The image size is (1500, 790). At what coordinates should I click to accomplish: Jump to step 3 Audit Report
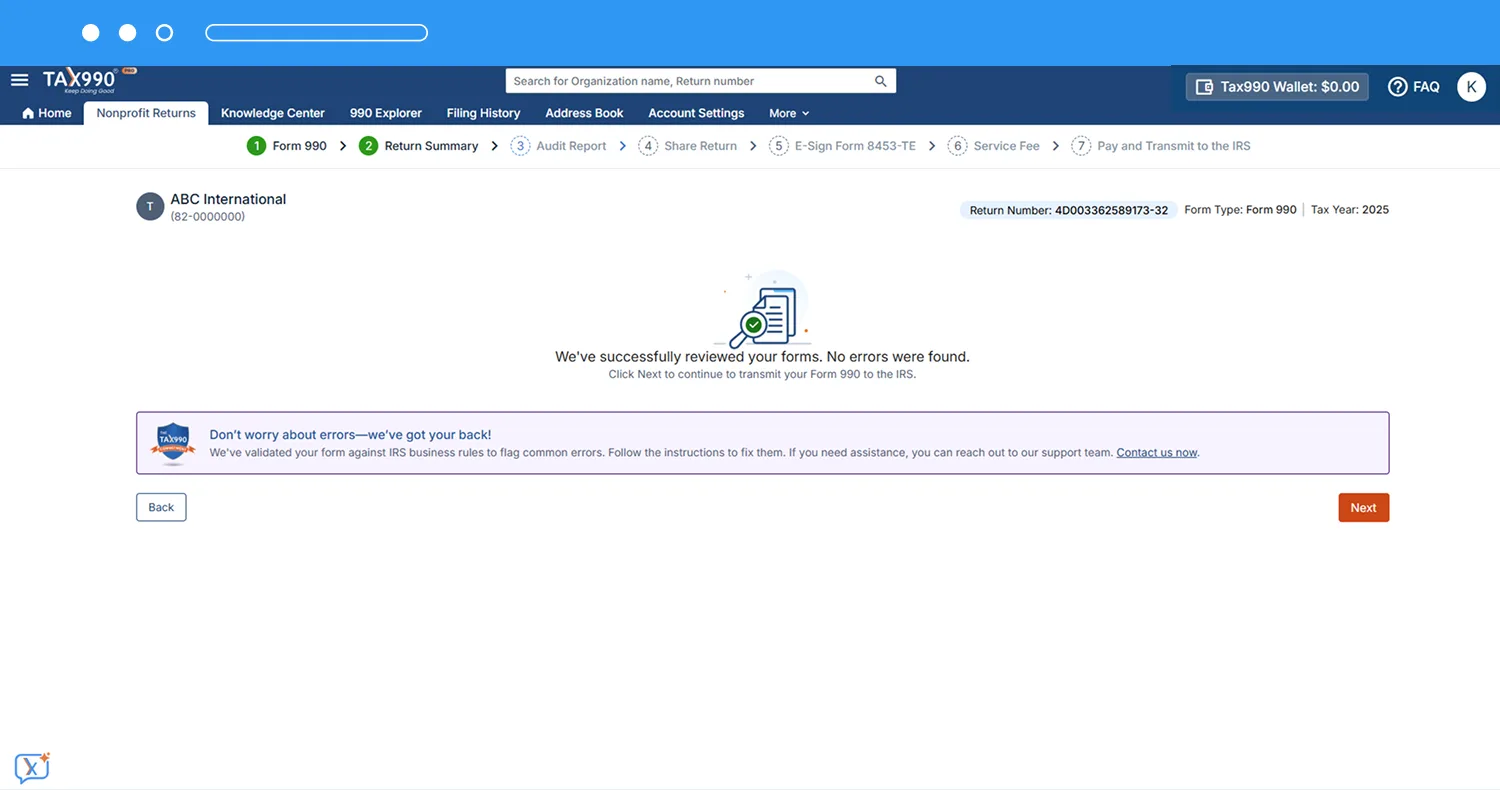559,146
